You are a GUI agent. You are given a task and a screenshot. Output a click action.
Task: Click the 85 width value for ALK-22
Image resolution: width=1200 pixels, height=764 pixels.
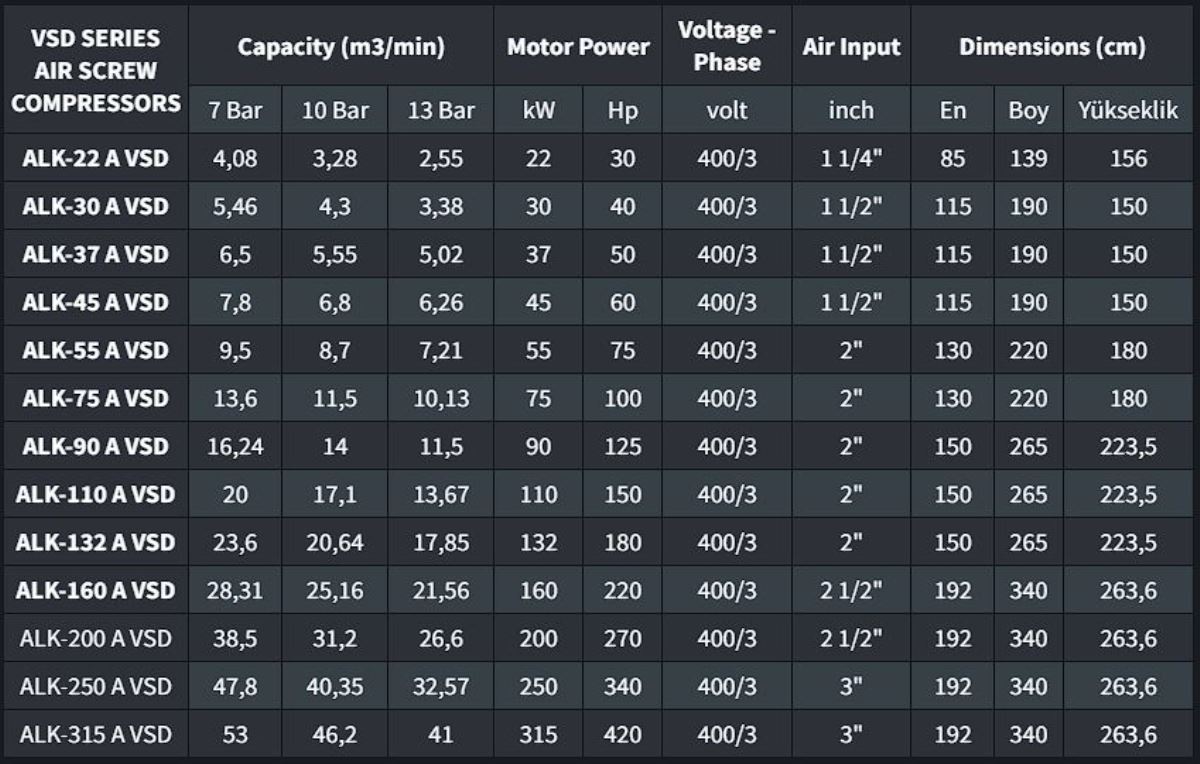[x=953, y=158]
